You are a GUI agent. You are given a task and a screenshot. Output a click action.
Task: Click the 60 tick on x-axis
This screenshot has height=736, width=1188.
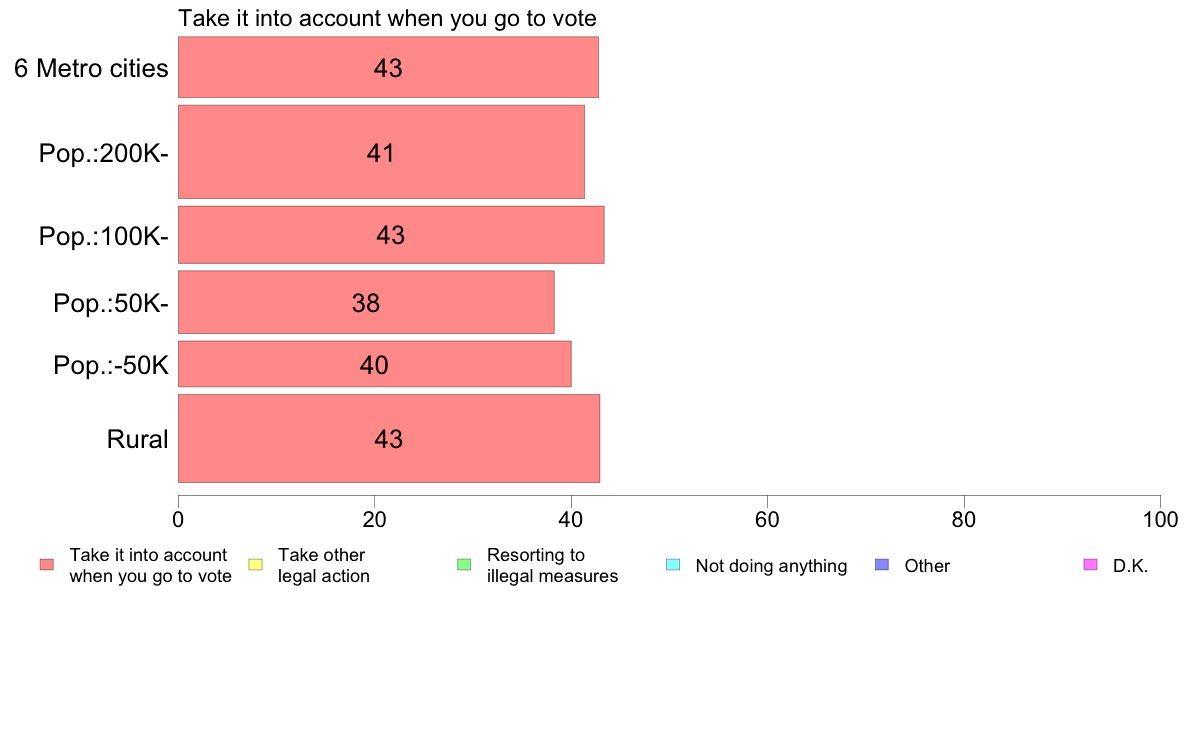[768, 519]
